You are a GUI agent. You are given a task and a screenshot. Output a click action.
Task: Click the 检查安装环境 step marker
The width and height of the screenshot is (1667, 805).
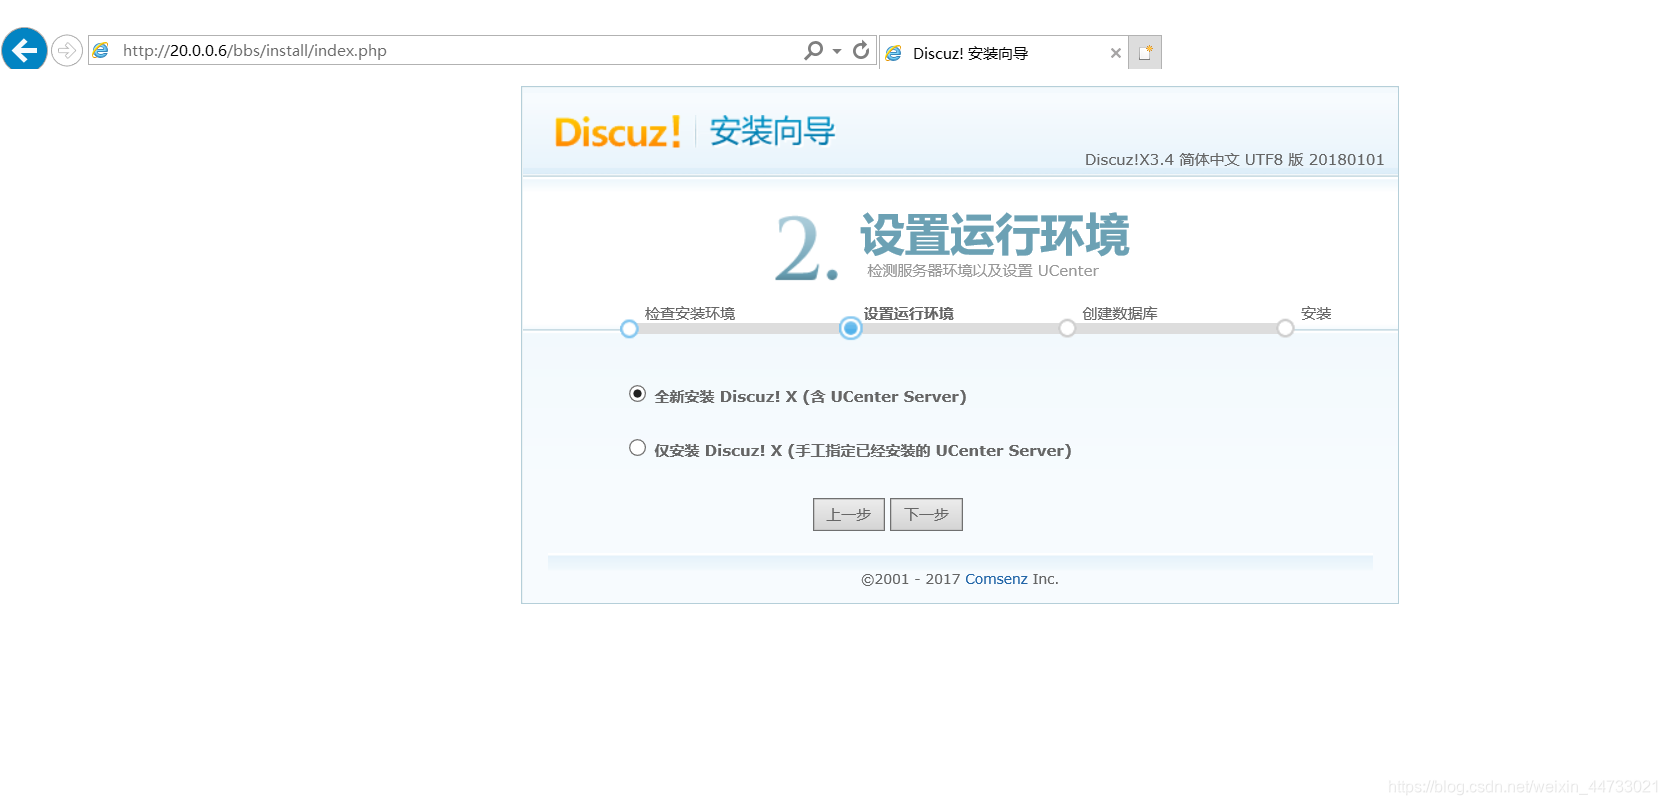(x=629, y=329)
